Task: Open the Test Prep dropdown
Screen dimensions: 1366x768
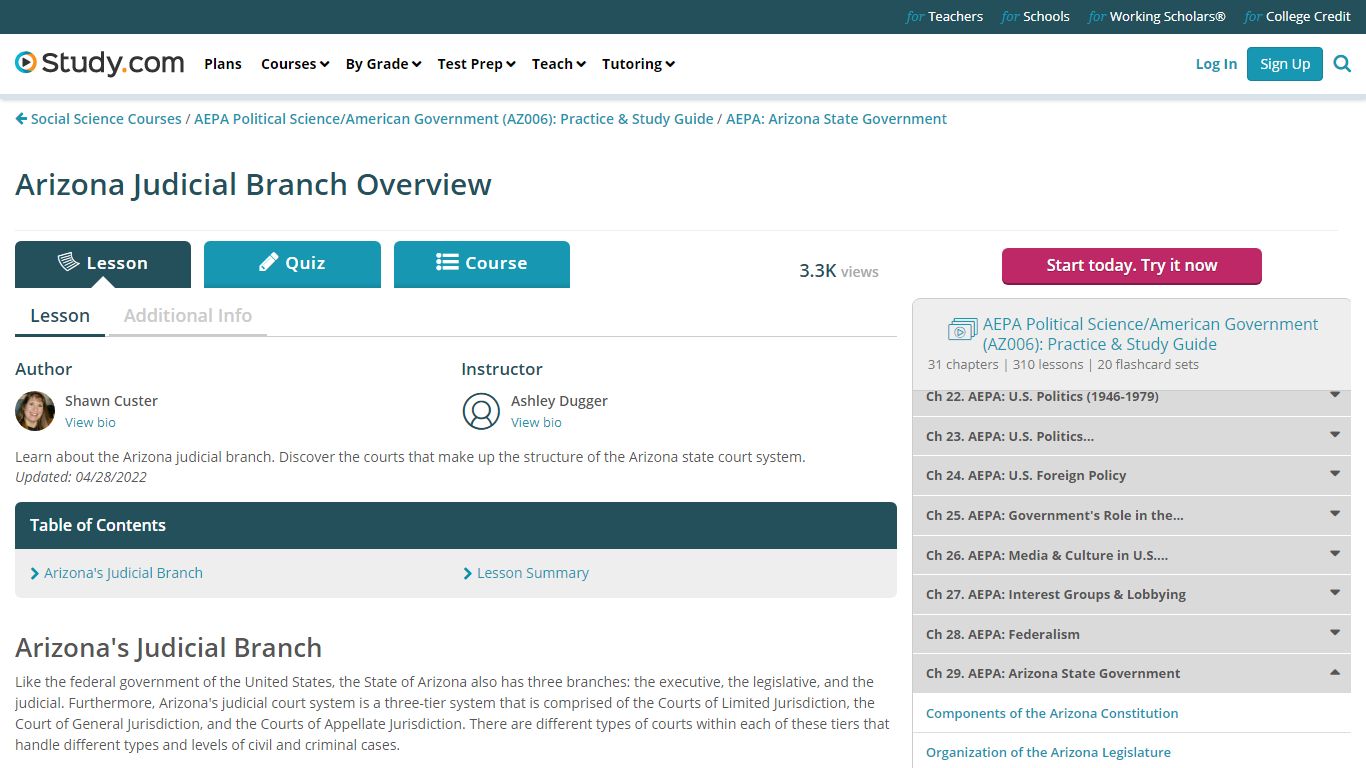Action: click(x=476, y=64)
